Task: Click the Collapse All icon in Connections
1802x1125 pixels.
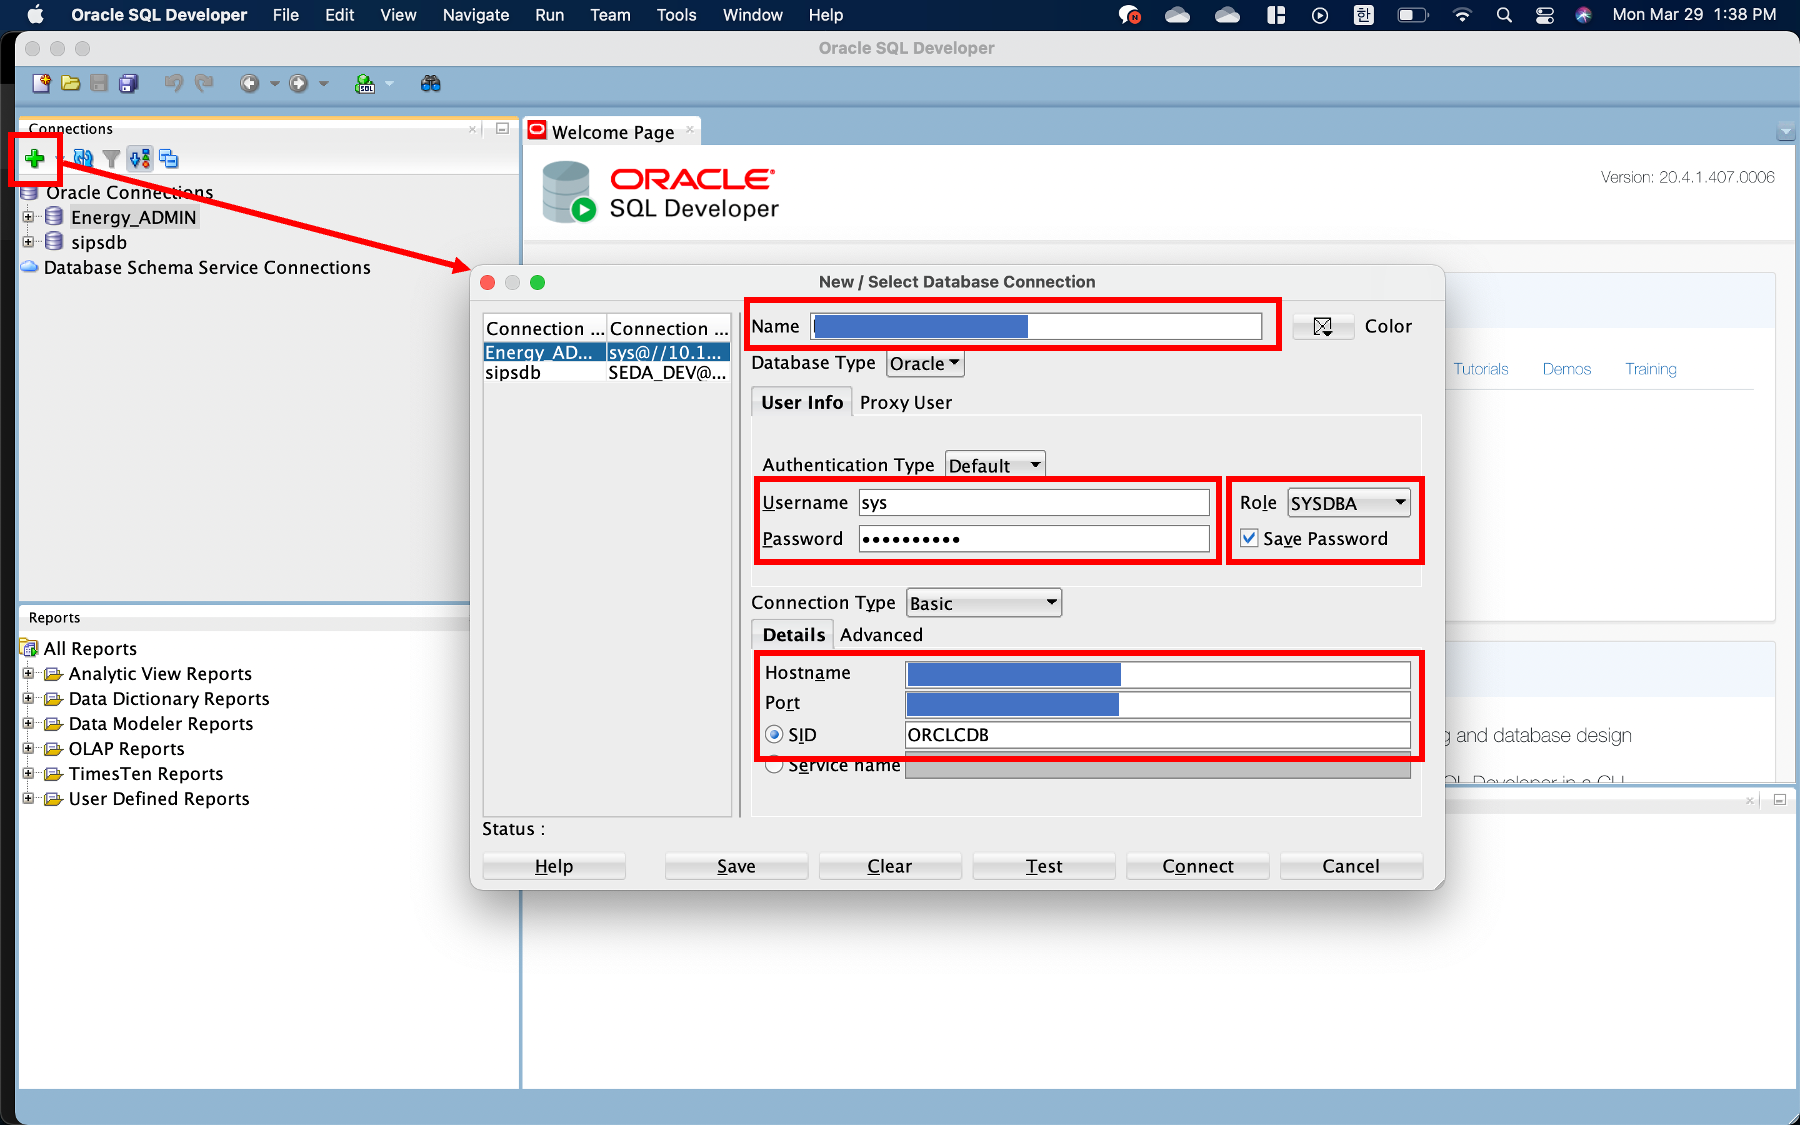Action: pyautogui.click(x=169, y=158)
